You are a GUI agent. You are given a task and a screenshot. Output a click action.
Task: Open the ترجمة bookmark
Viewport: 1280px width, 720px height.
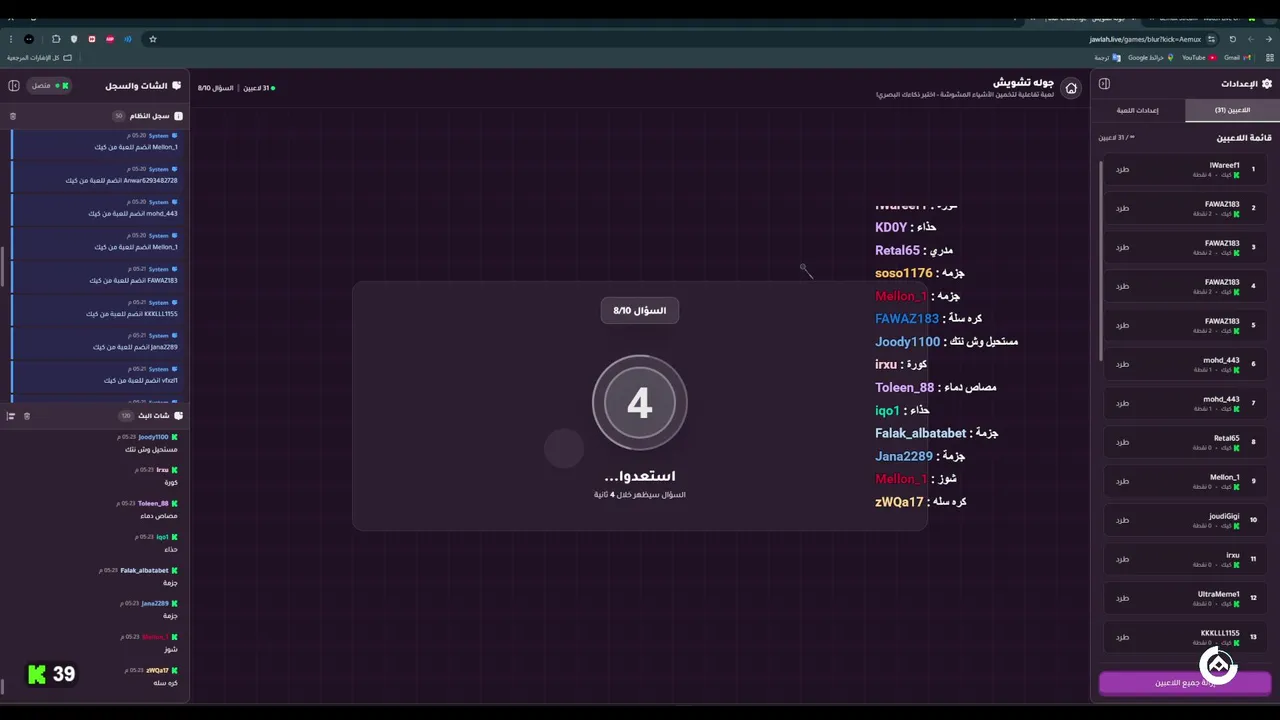click(x=1105, y=58)
